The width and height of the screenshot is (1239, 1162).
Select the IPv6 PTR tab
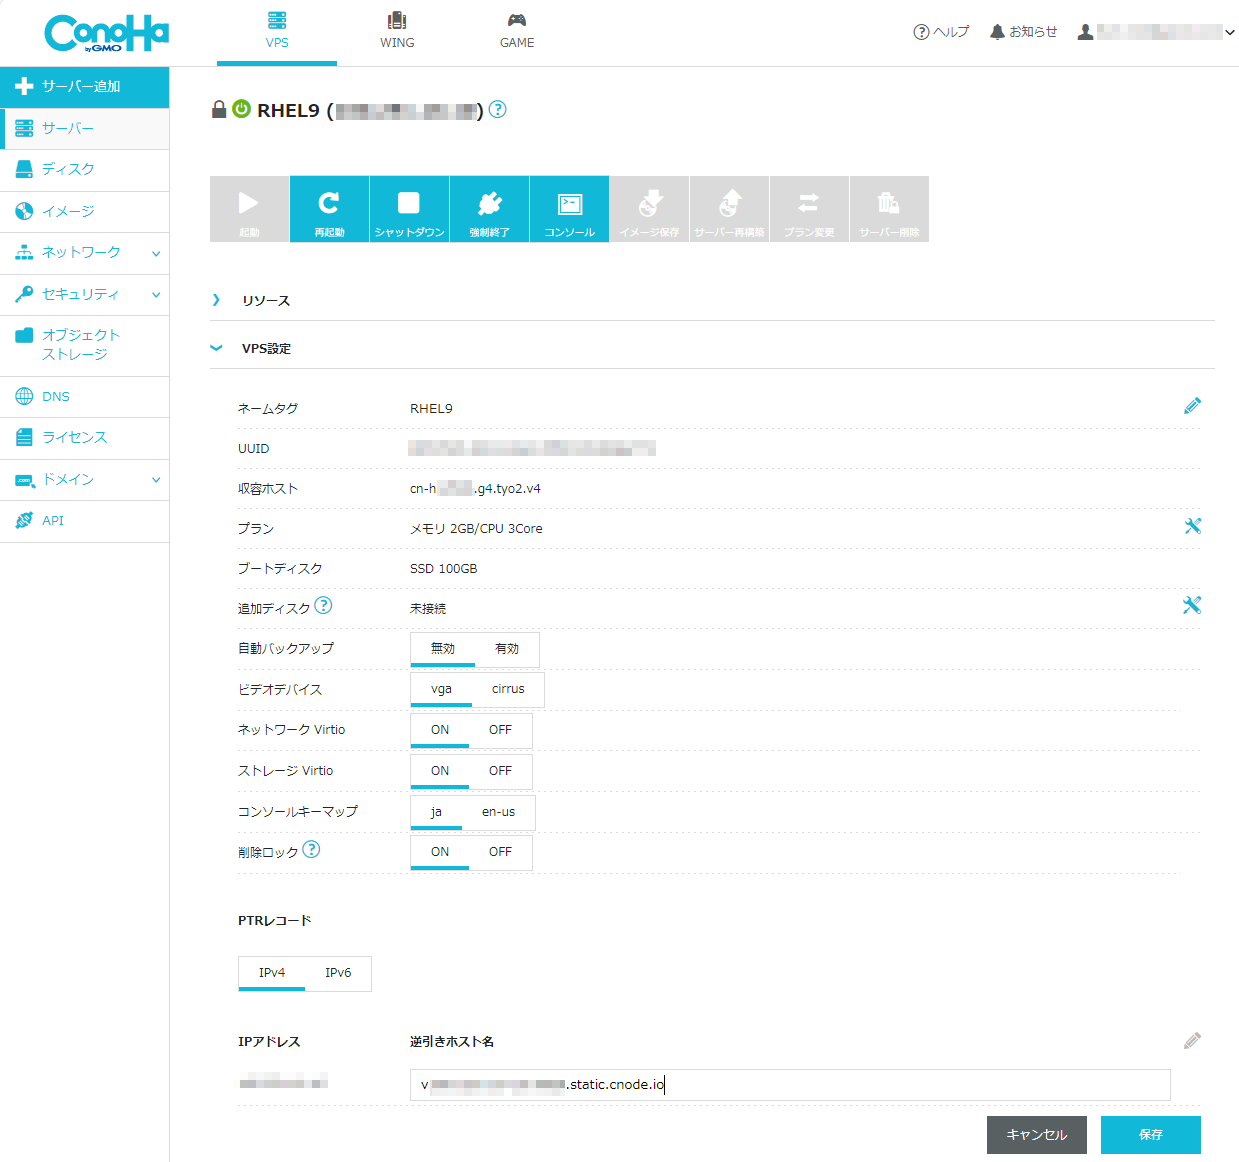click(x=338, y=973)
